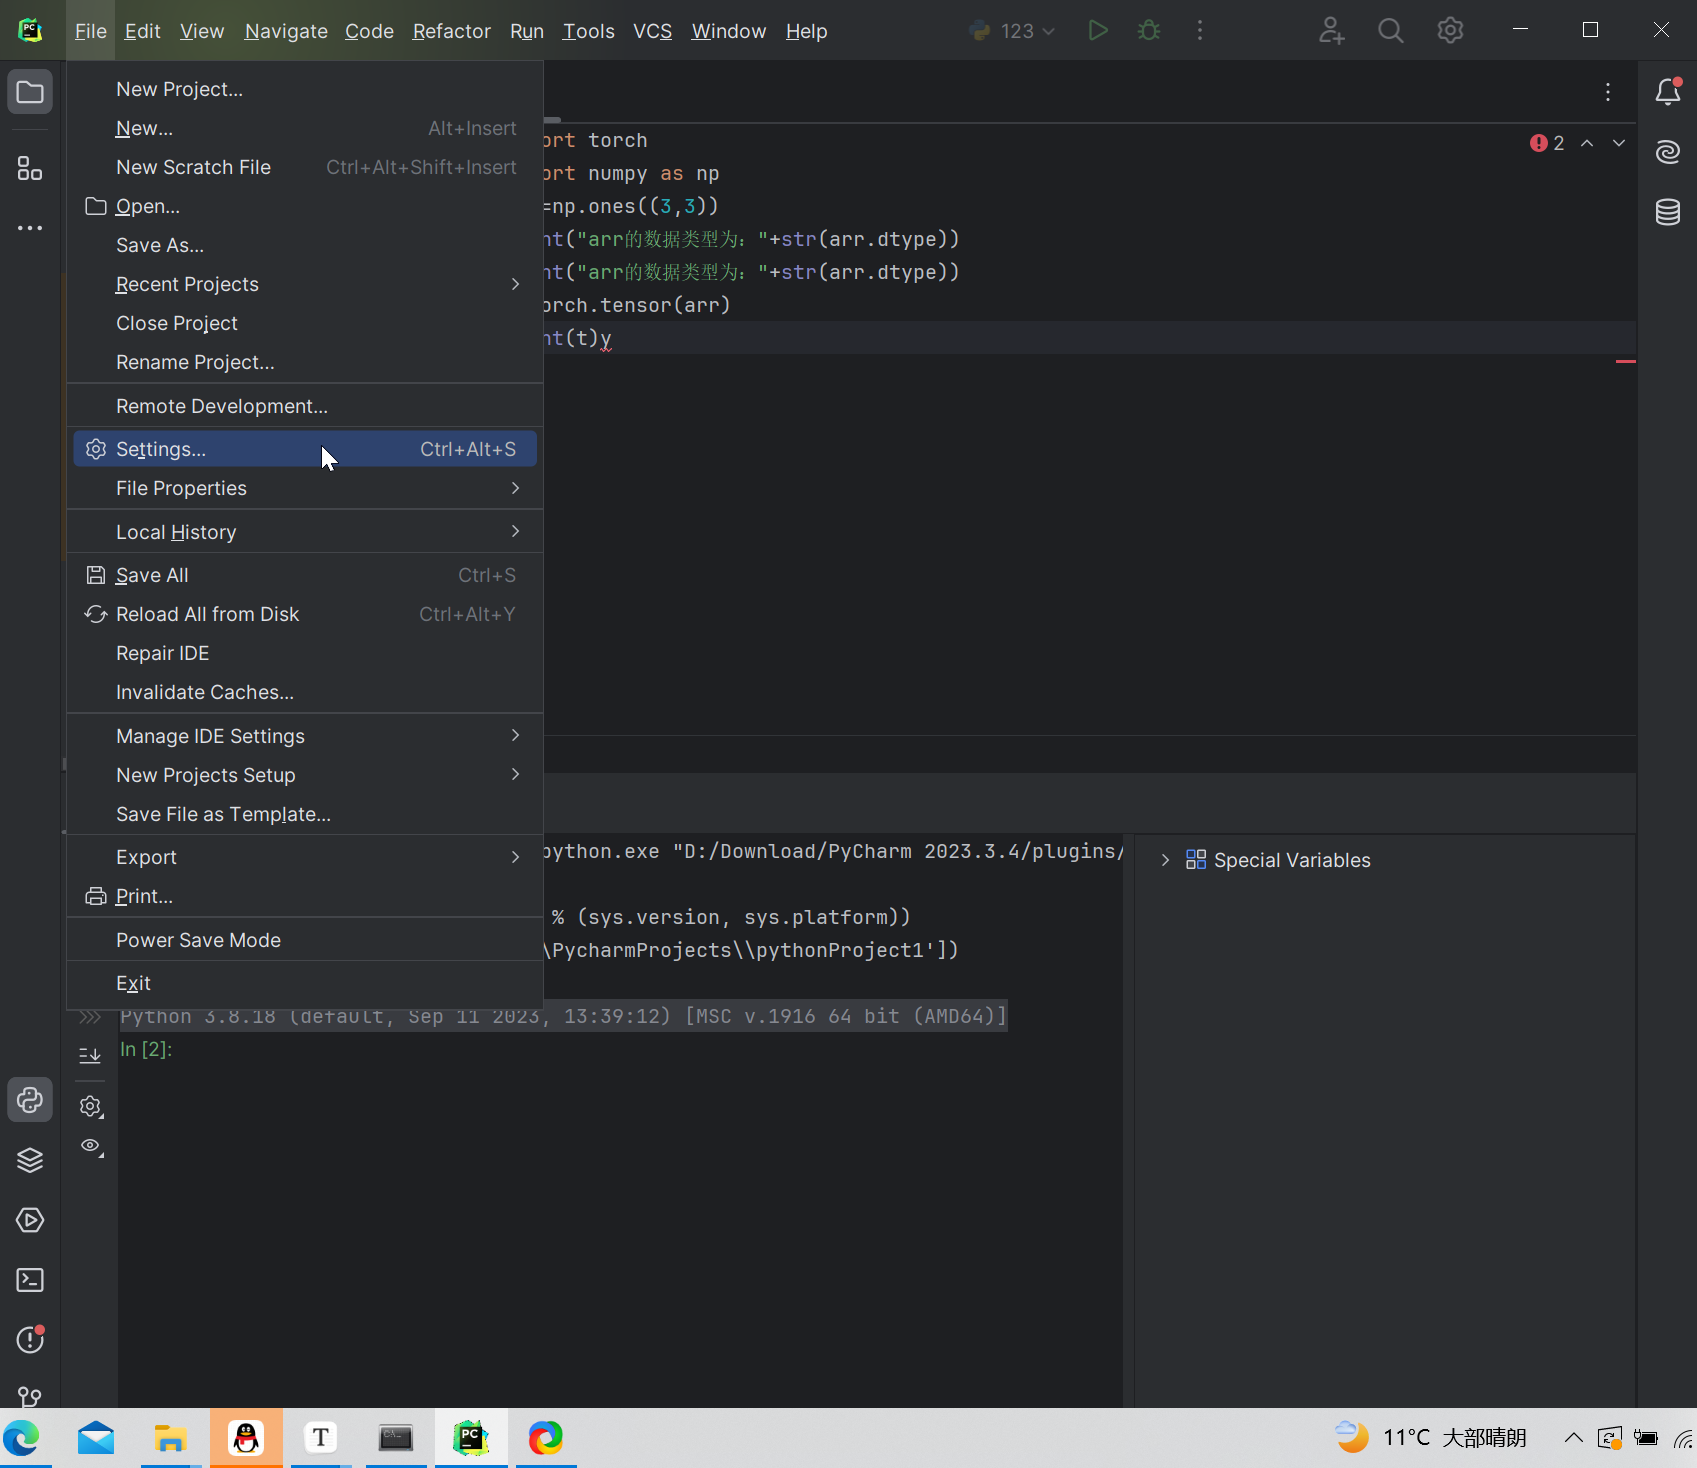Screen dimensions: 1697x1468
Task: Choose Save All in File menu
Action: coord(305,575)
